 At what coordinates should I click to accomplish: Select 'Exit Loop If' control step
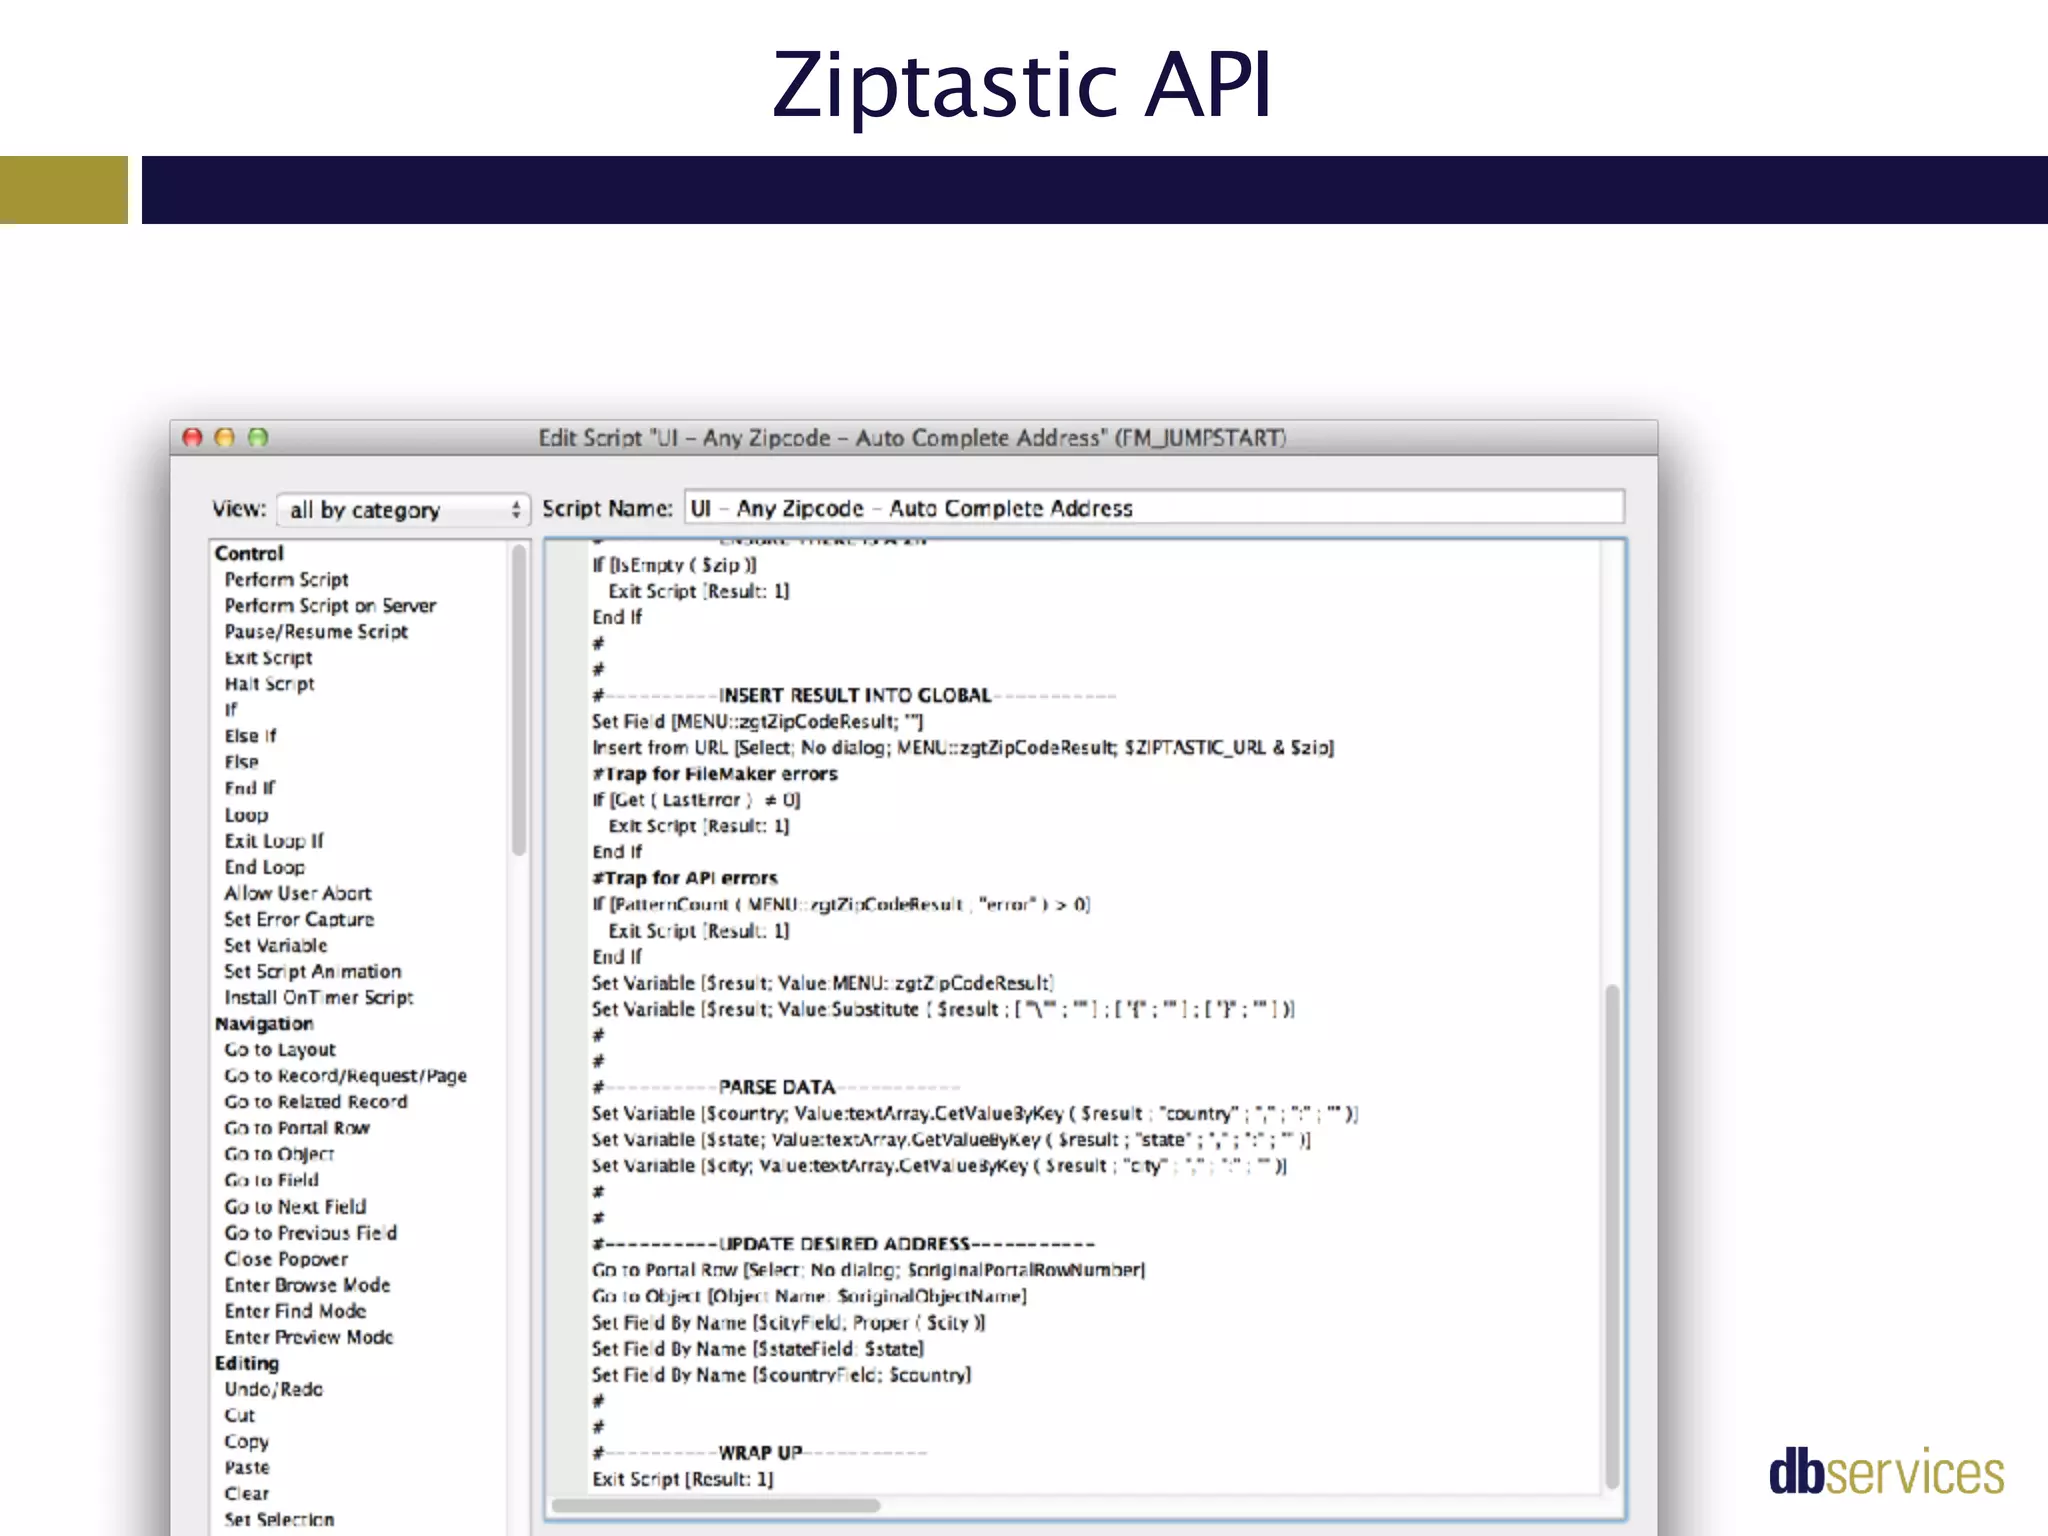coord(274,841)
